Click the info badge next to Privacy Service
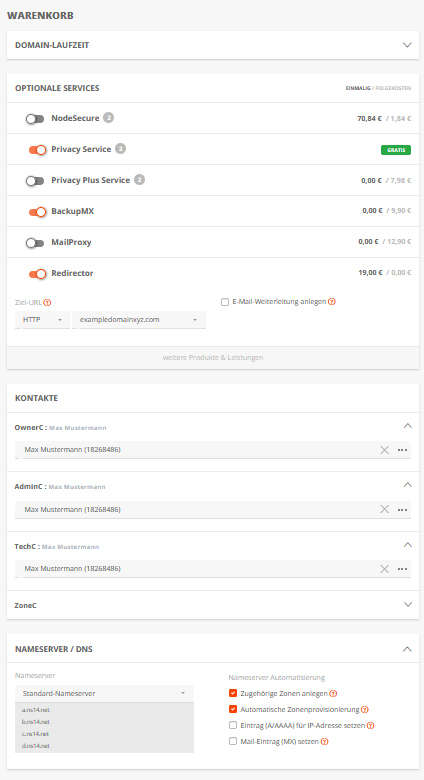Image resolution: width=424 pixels, height=780 pixels. pyautogui.click(x=120, y=149)
